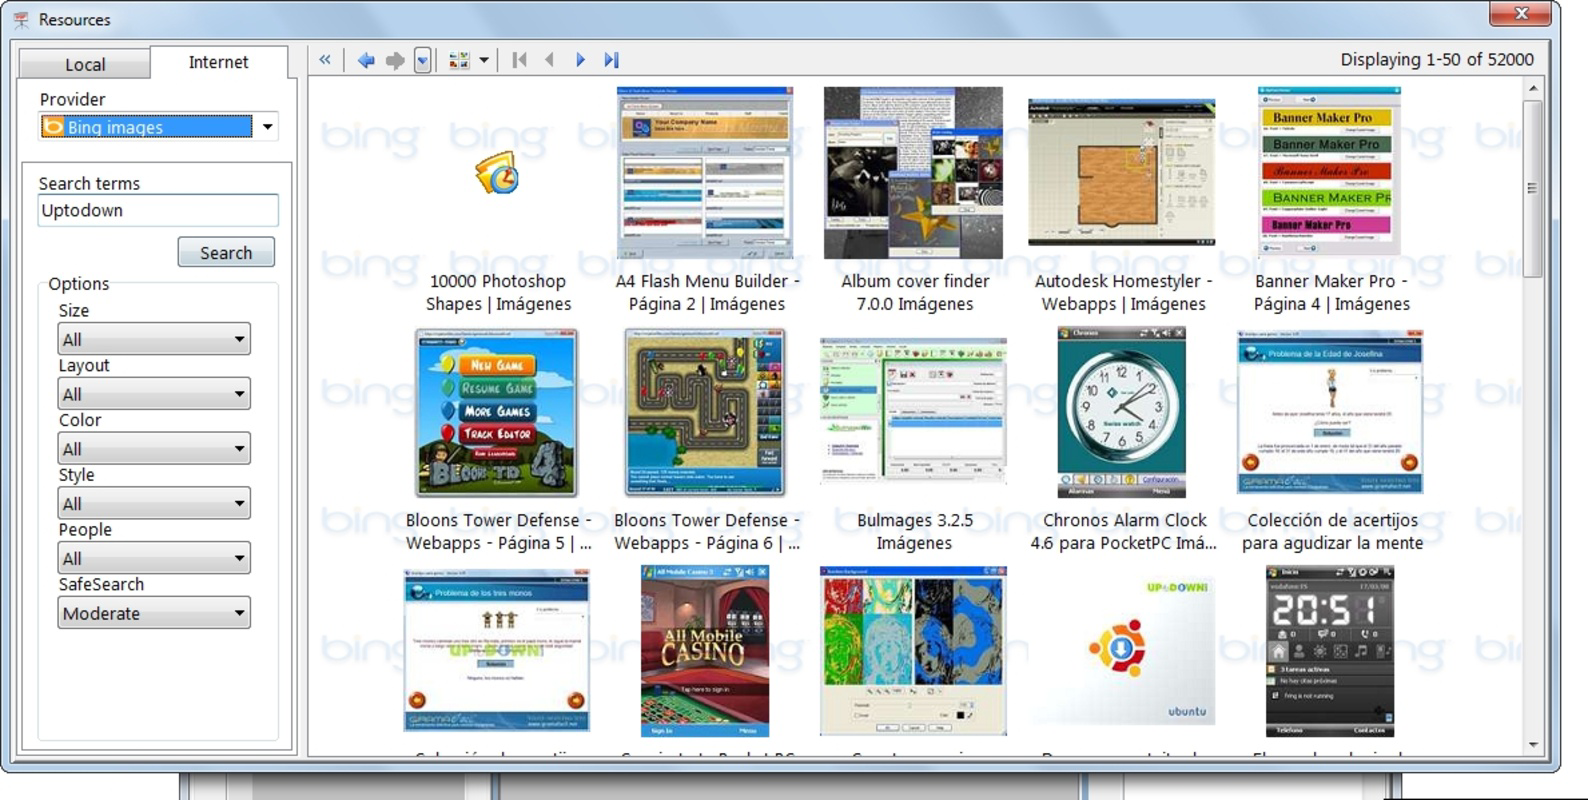
Task: Select the Banner Maker Pro thumbnail
Action: tap(1329, 172)
